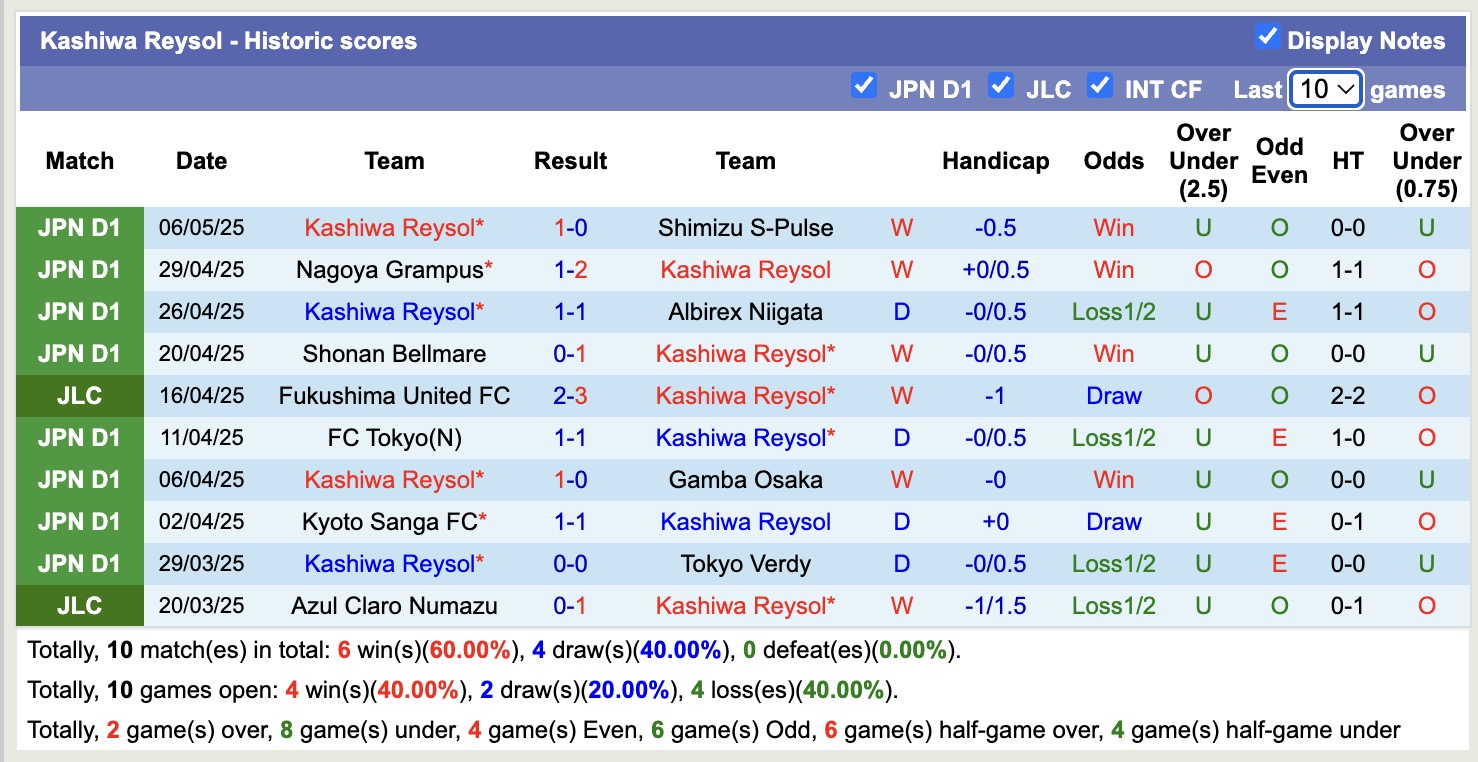The image size is (1478, 762).
Task: Open Albirex Niigata team page
Action: (x=745, y=312)
